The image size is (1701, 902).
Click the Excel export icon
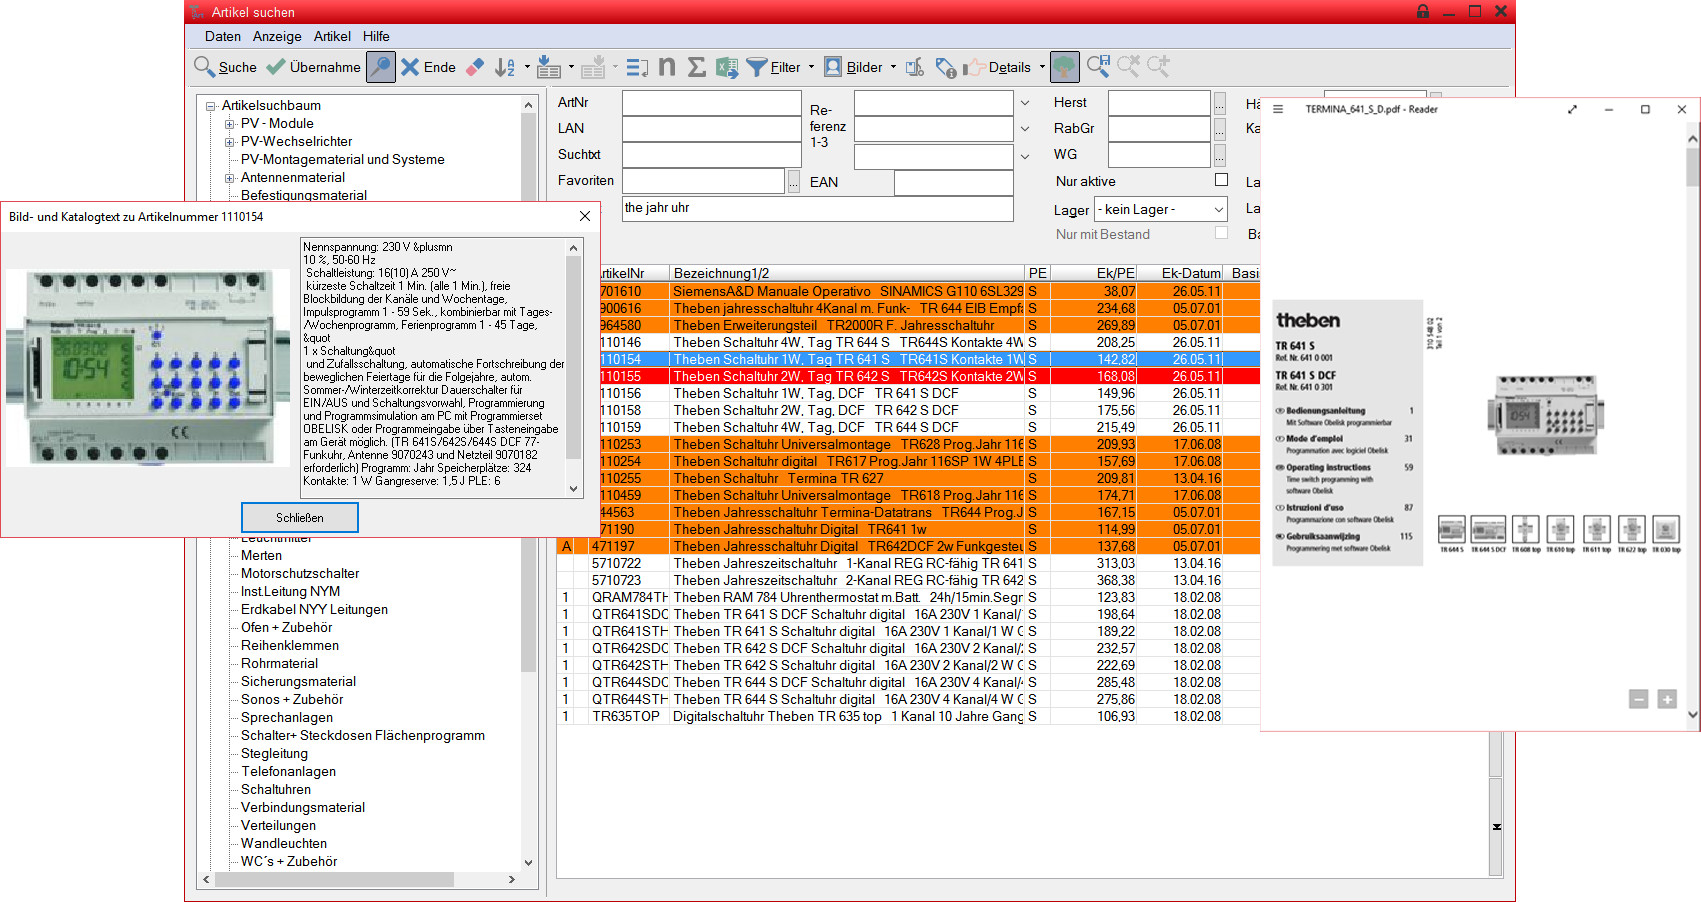point(727,67)
